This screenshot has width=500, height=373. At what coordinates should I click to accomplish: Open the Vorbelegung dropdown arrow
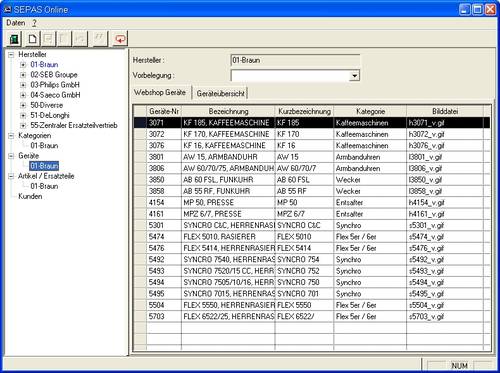click(354, 76)
